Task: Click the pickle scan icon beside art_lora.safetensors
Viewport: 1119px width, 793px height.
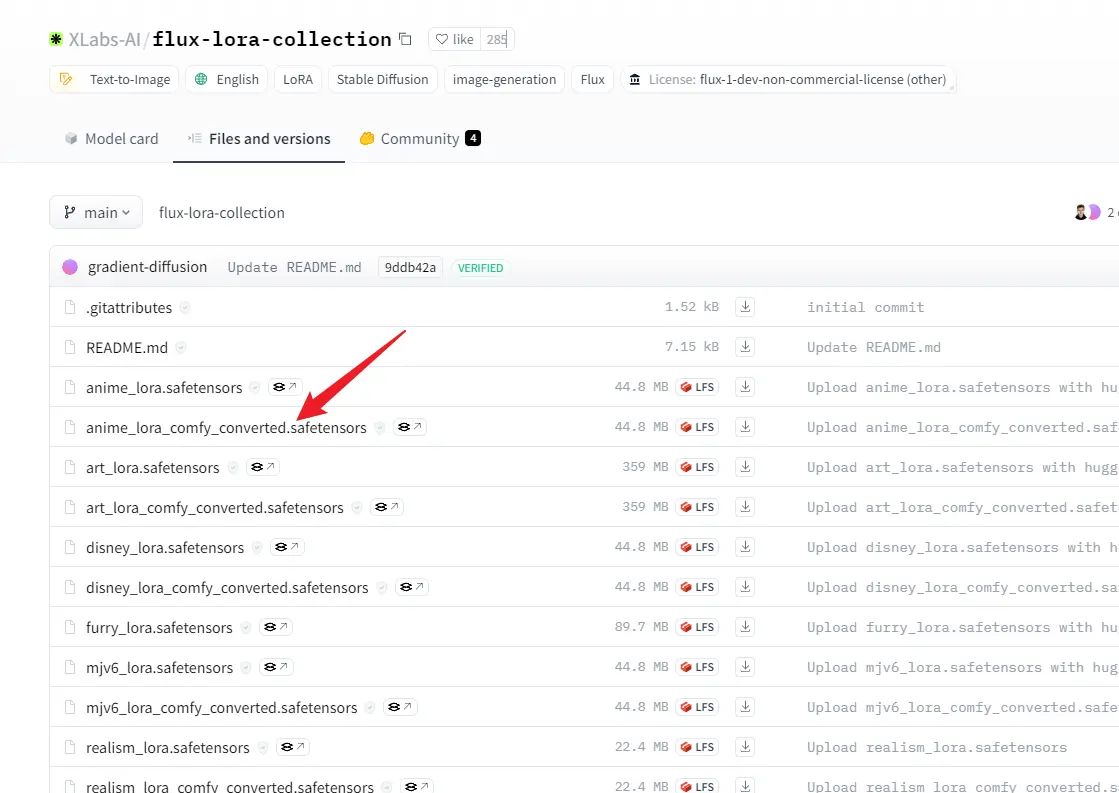Action: coord(263,467)
